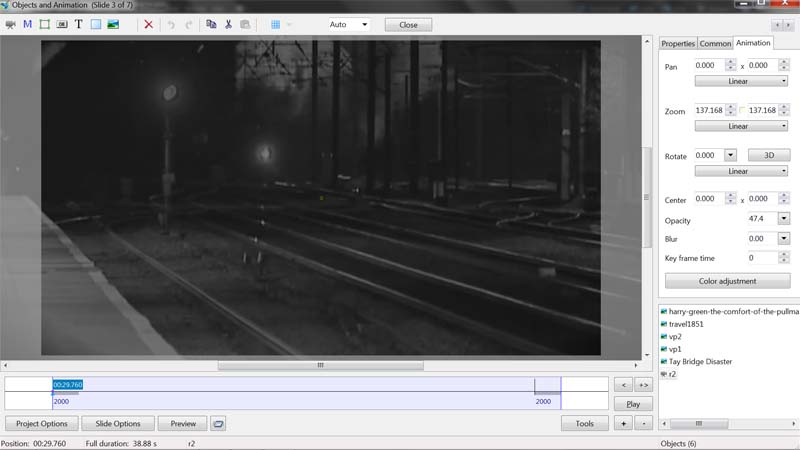Screen dimensions: 800x450
Task: Open the Auto zoom dropdown
Action: (x=349, y=24)
